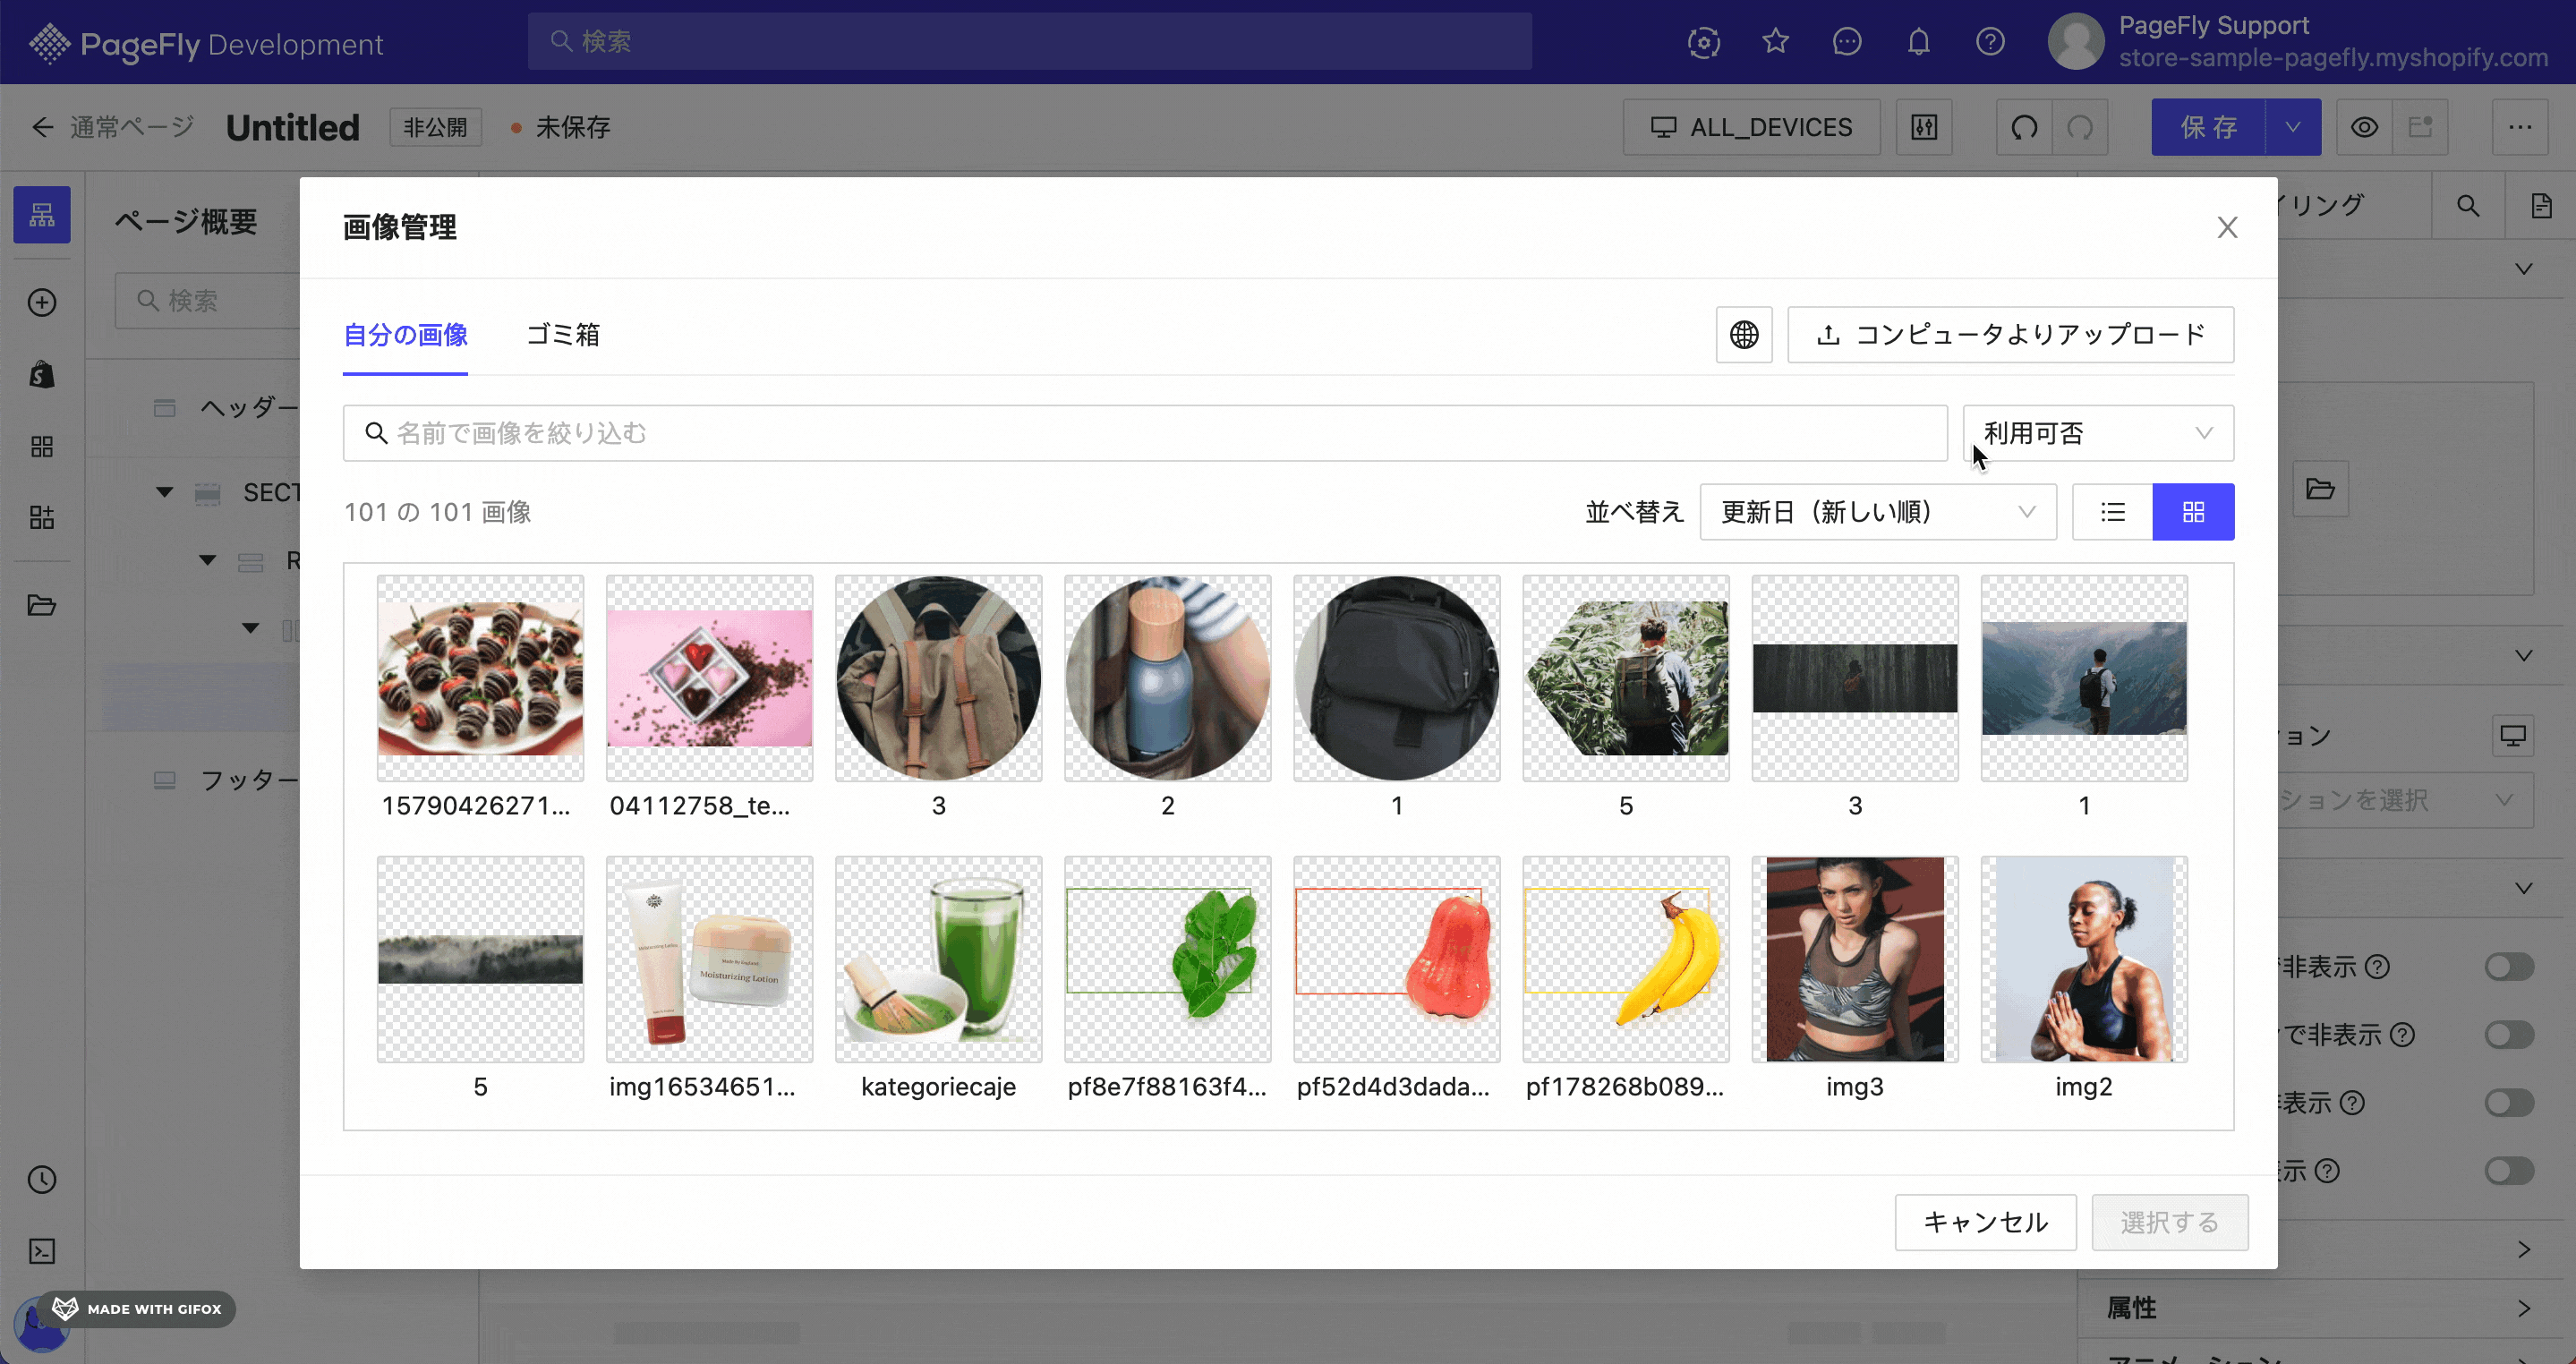Open the Shopify elements icon in sidebar
Viewport: 2576px width, 1364px height.
42,374
